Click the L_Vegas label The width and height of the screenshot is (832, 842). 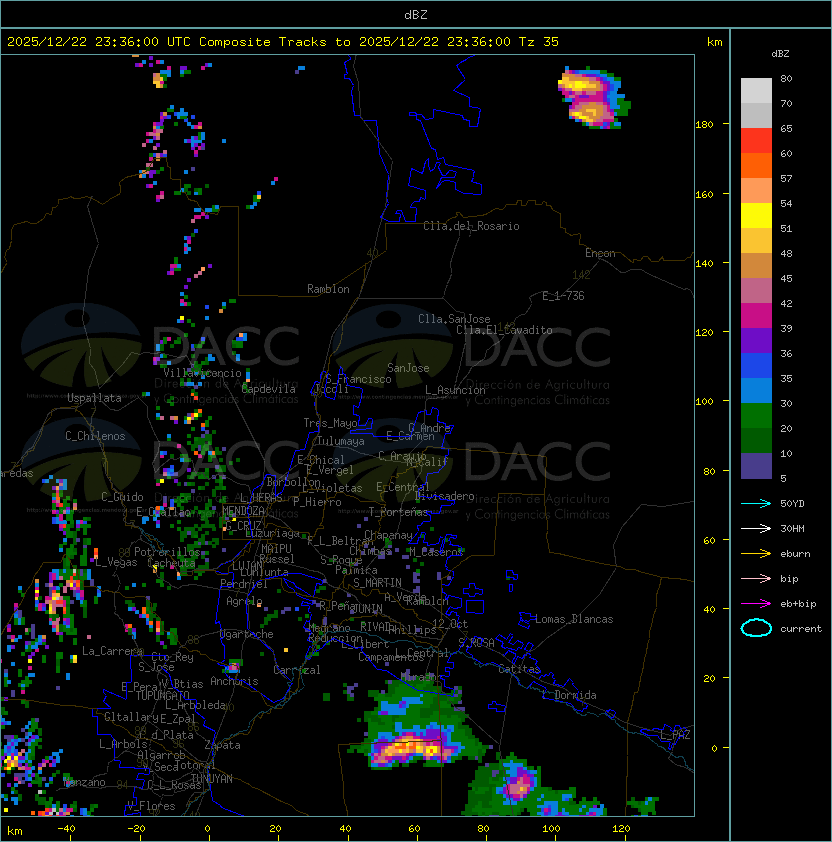pos(116,562)
